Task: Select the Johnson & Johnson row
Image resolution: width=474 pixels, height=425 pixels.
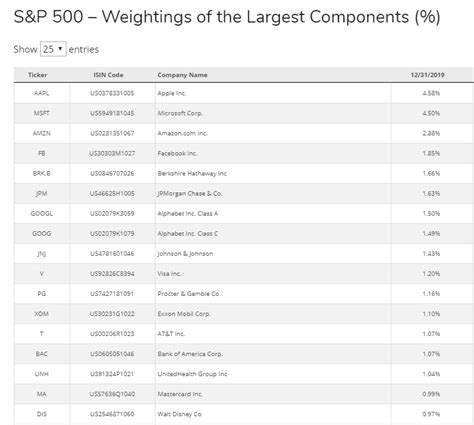Action: [244, 254]
